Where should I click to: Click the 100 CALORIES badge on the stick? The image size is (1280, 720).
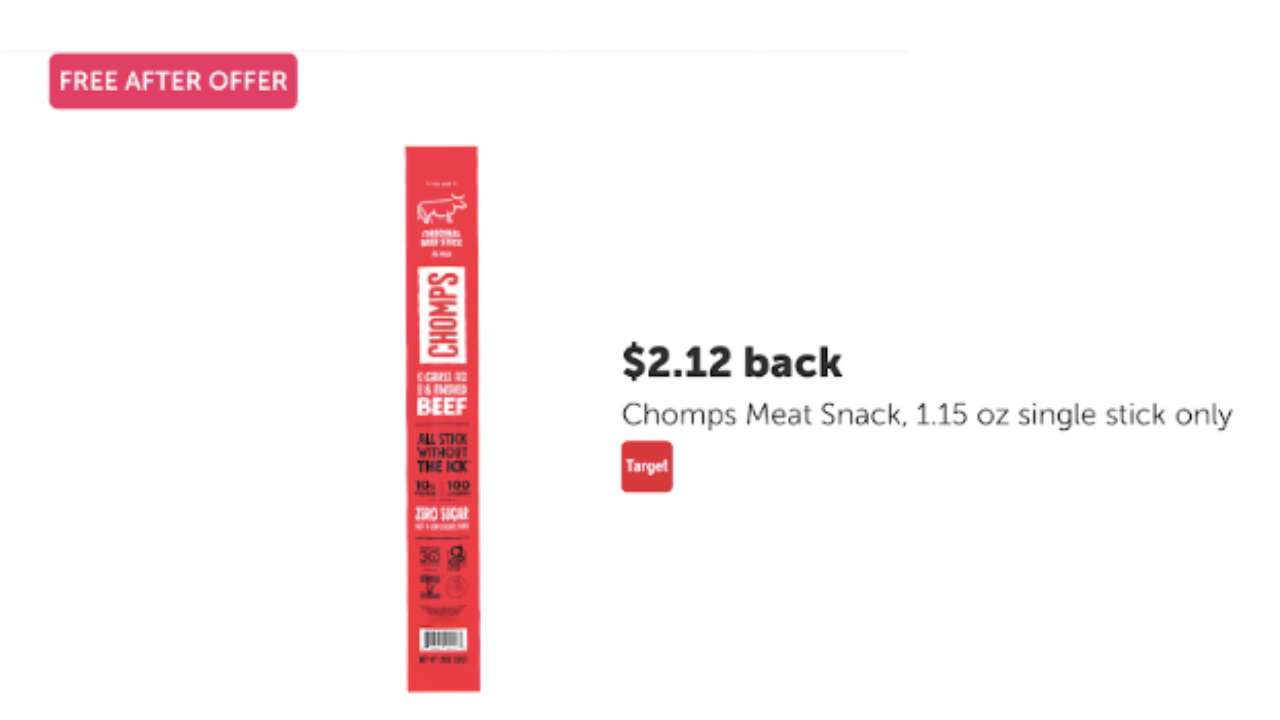point(458,487)
